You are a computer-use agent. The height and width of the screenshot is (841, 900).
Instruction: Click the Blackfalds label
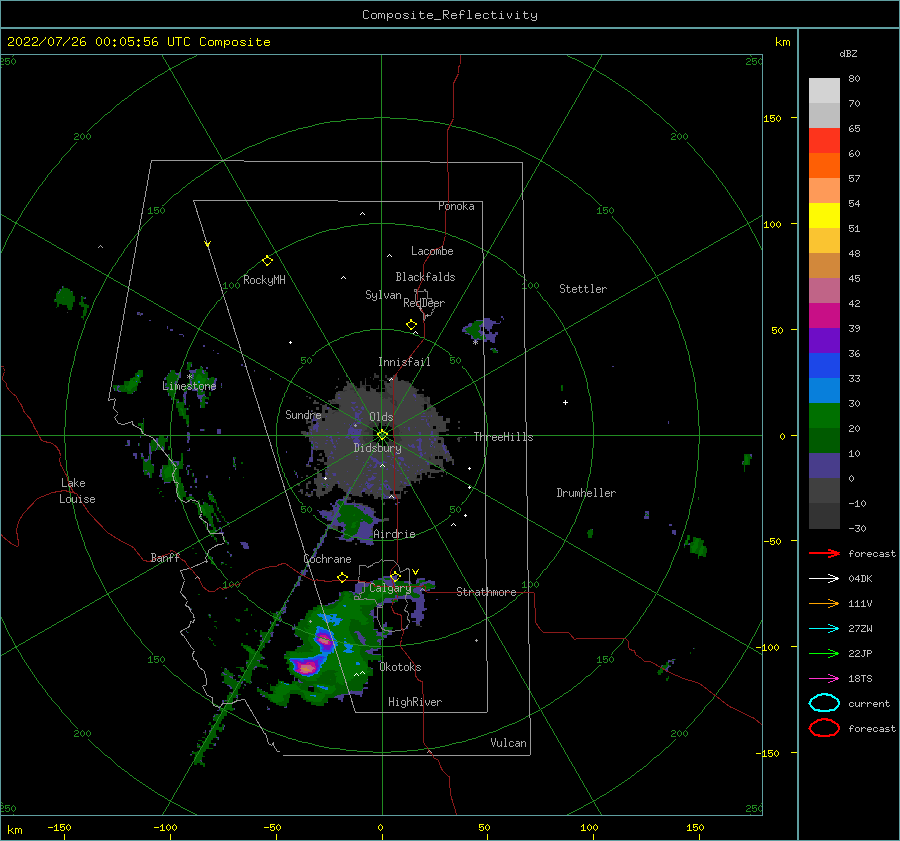click(x=425, y=277)
